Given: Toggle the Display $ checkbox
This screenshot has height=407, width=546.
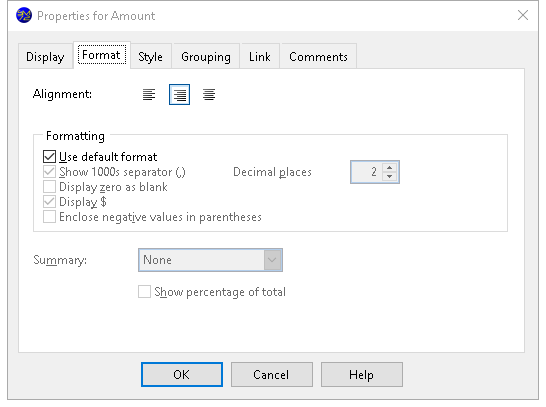Looking at the screenshot, I should (49, 202).
